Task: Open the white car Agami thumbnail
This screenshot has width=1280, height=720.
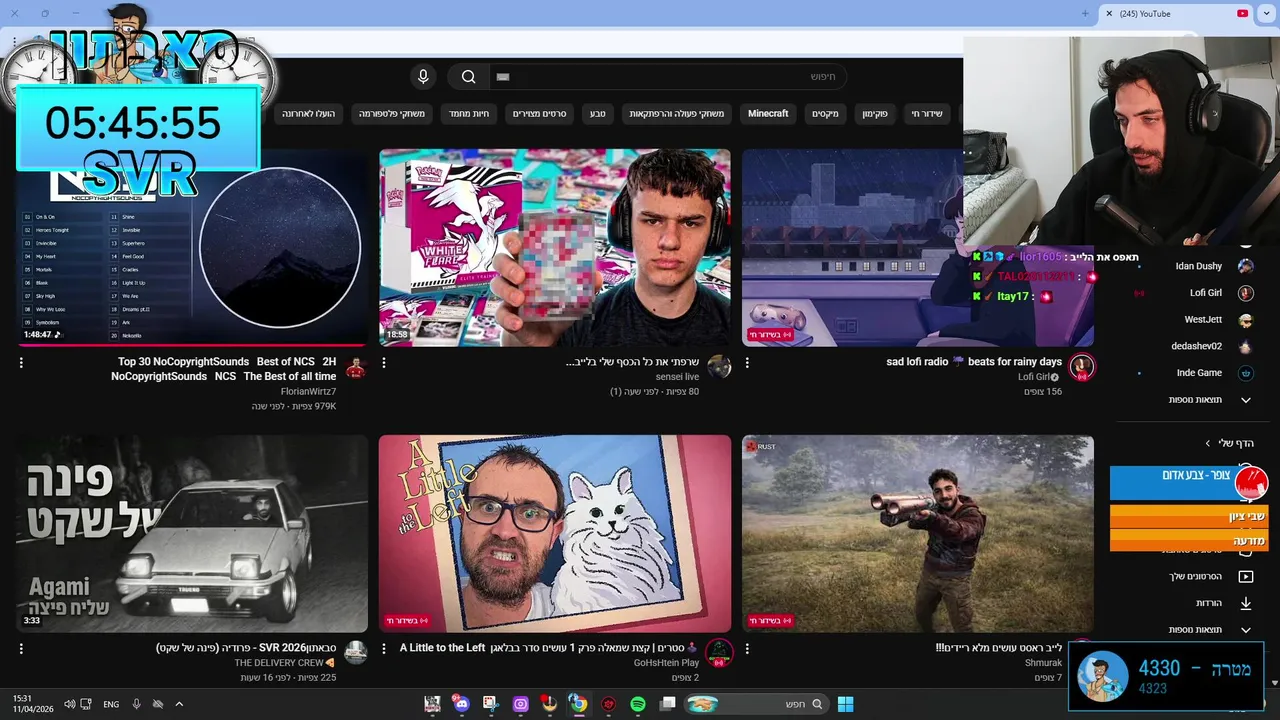Action: (192, 534)
